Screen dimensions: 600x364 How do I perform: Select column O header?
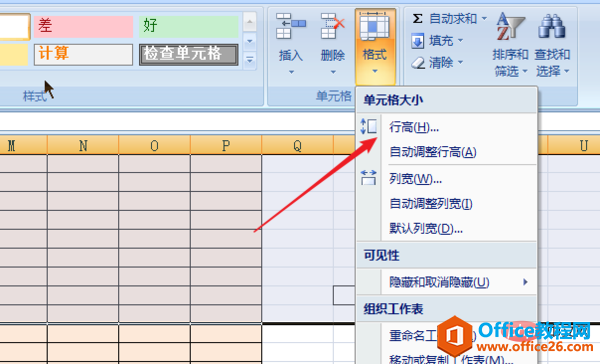pyautogui.click(x=155, y=145)
